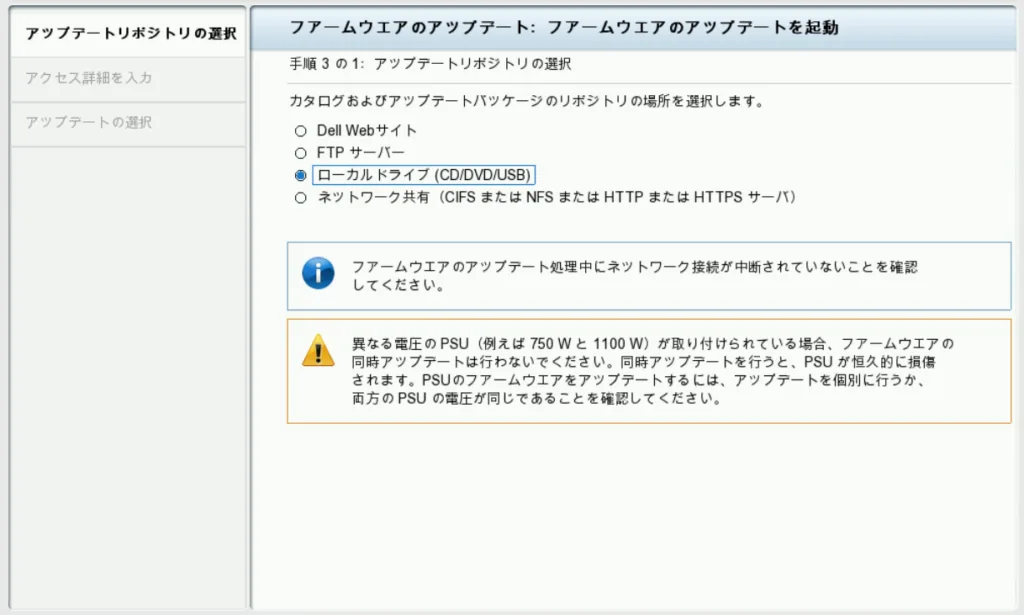Click the empty sidebar area below steps
Viewport: 1024px width, 615px height.
(x=129, y=380)
